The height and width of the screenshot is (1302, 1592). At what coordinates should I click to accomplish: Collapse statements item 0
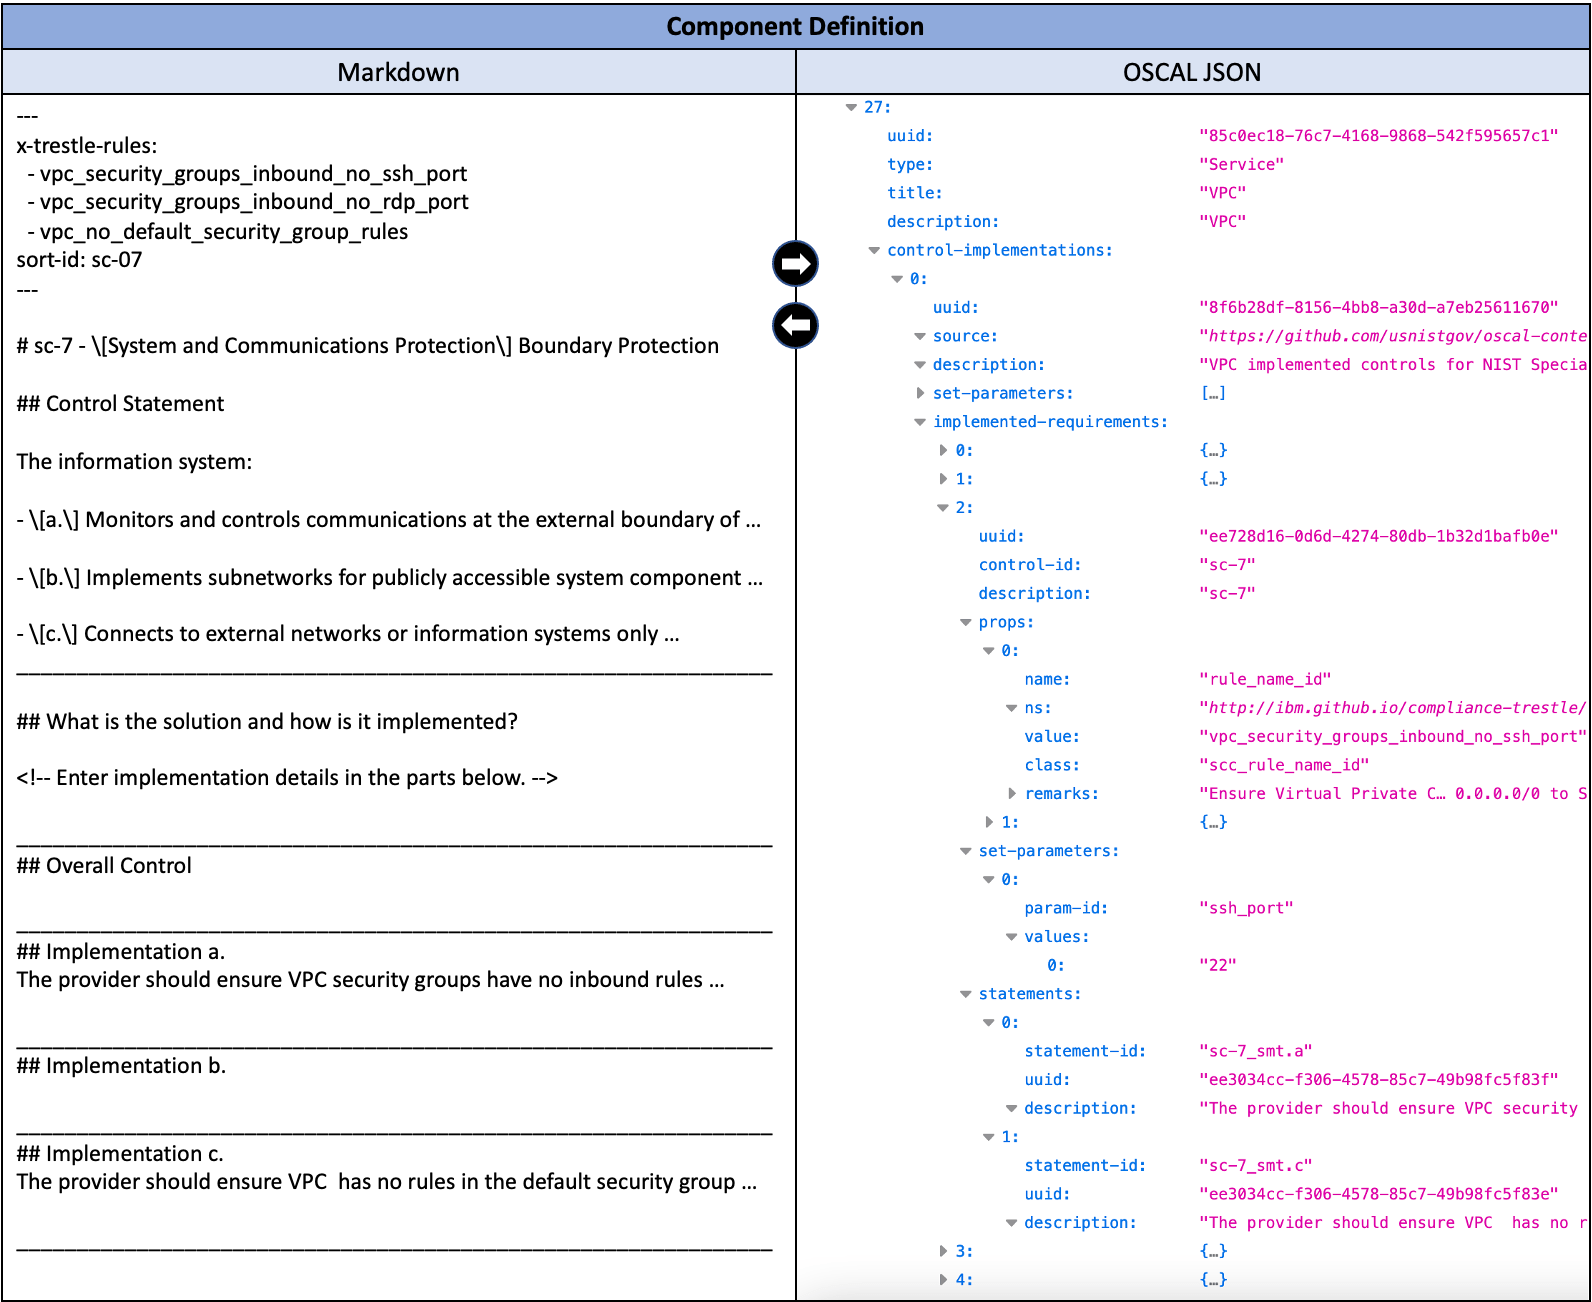(989, 1022)
